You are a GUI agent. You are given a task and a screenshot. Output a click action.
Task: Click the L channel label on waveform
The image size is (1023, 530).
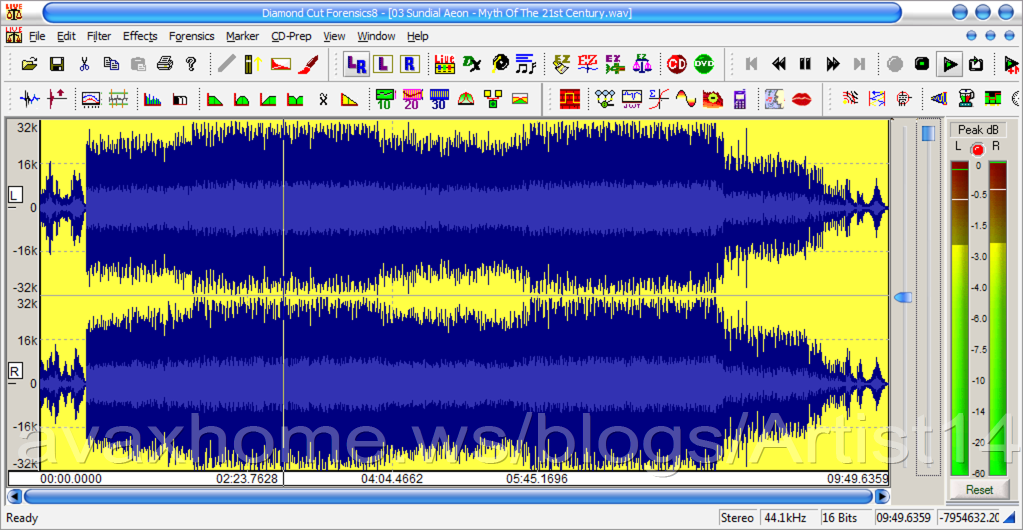(x=15, y=194)
